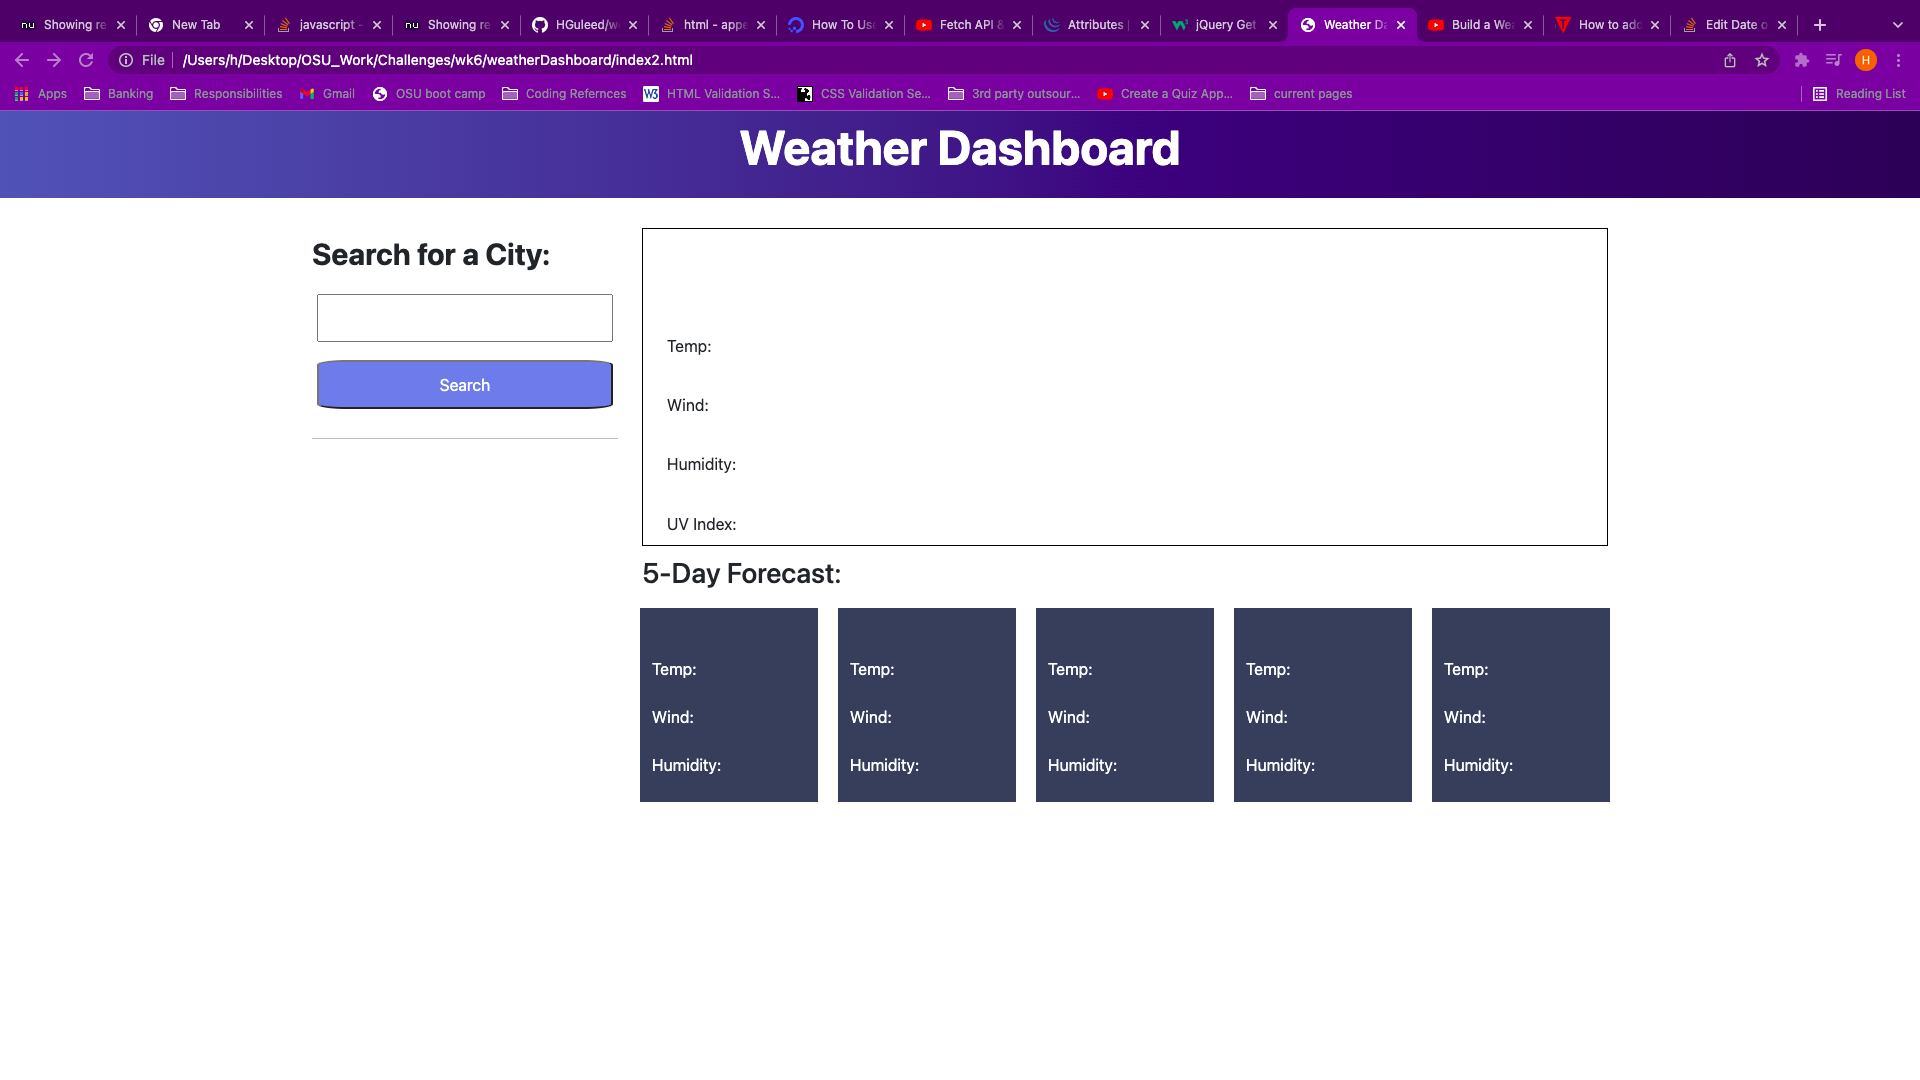Click the Search button

[464, 384]
